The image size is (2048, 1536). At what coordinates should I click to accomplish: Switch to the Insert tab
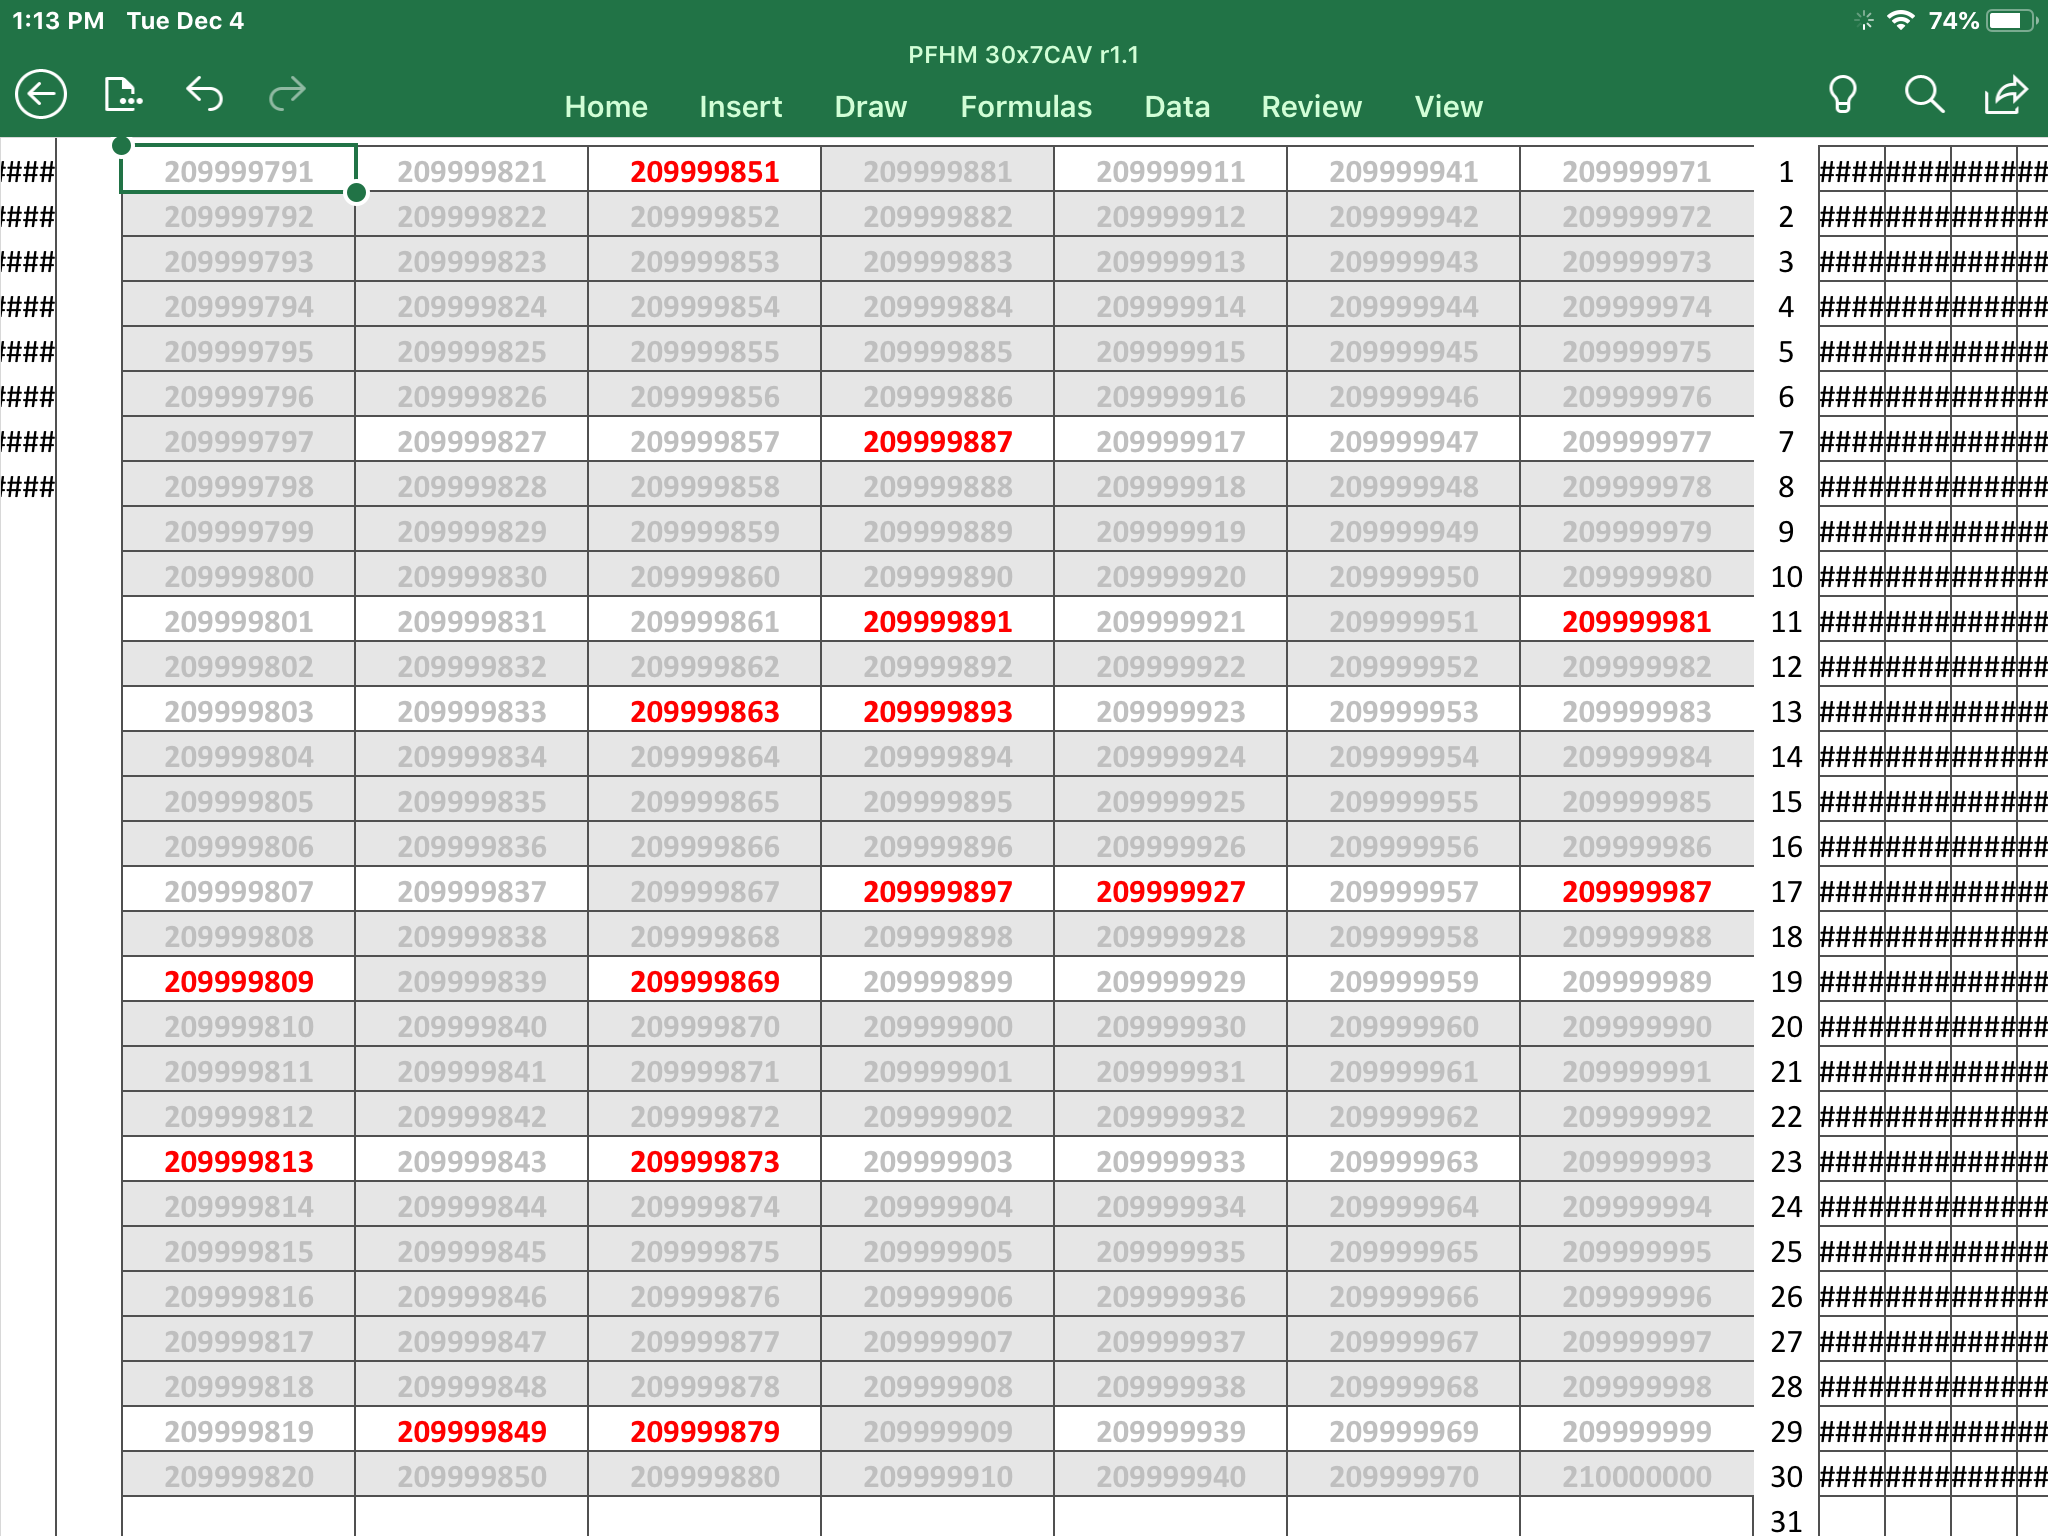(x=740, y=107)
